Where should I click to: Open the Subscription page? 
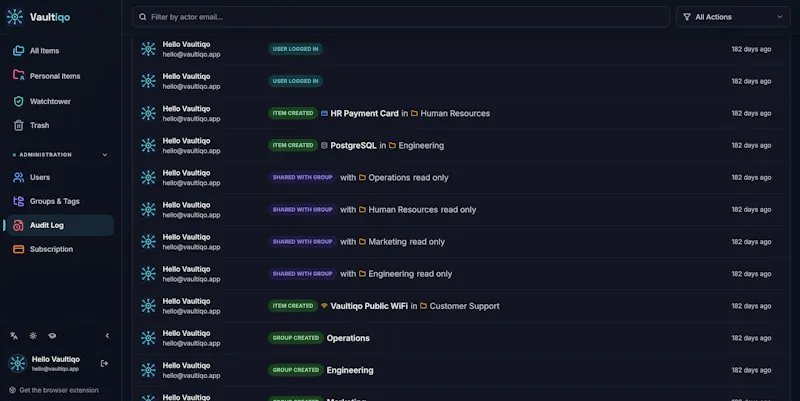[x=60, y=249]
